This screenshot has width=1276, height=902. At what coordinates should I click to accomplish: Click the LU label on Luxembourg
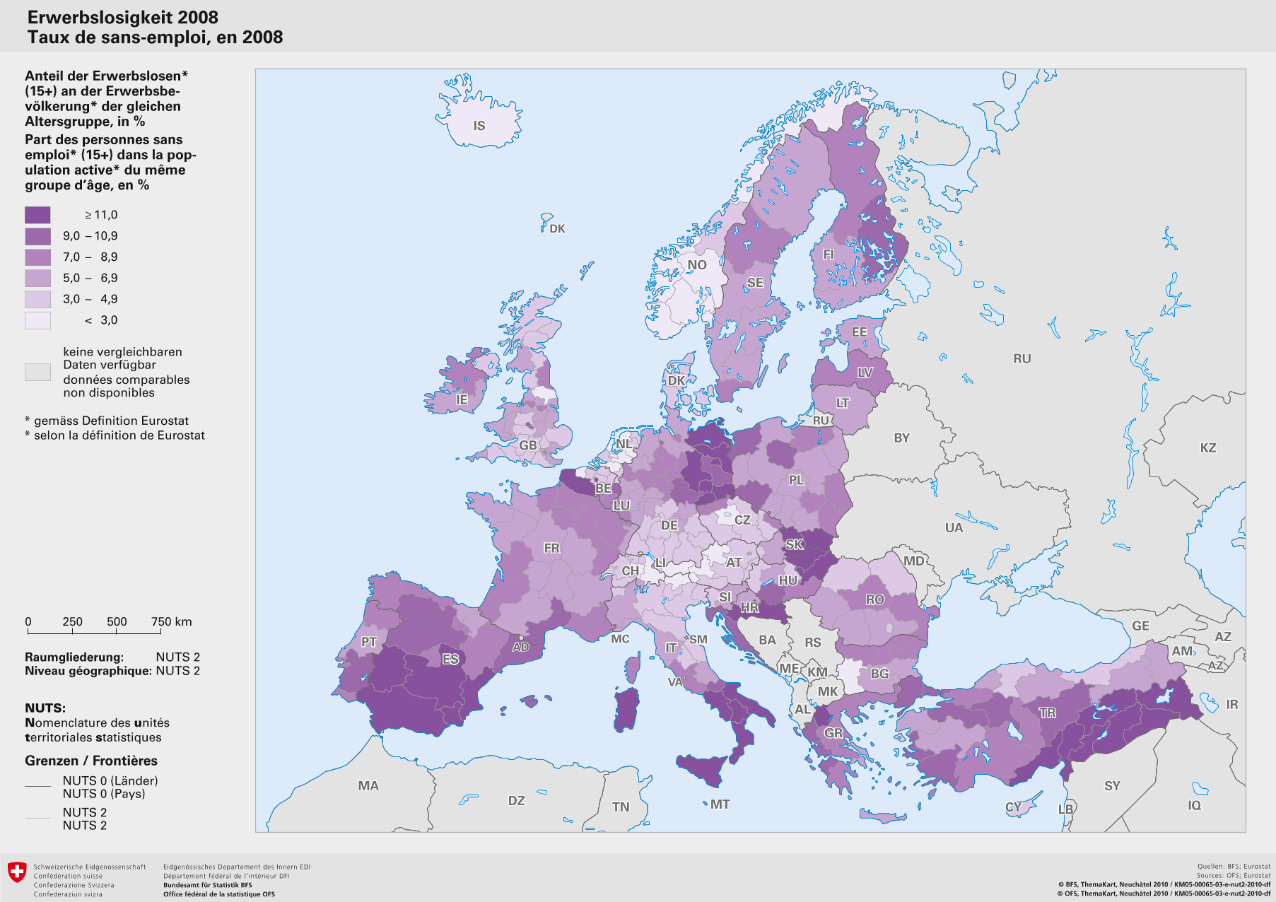621,506
